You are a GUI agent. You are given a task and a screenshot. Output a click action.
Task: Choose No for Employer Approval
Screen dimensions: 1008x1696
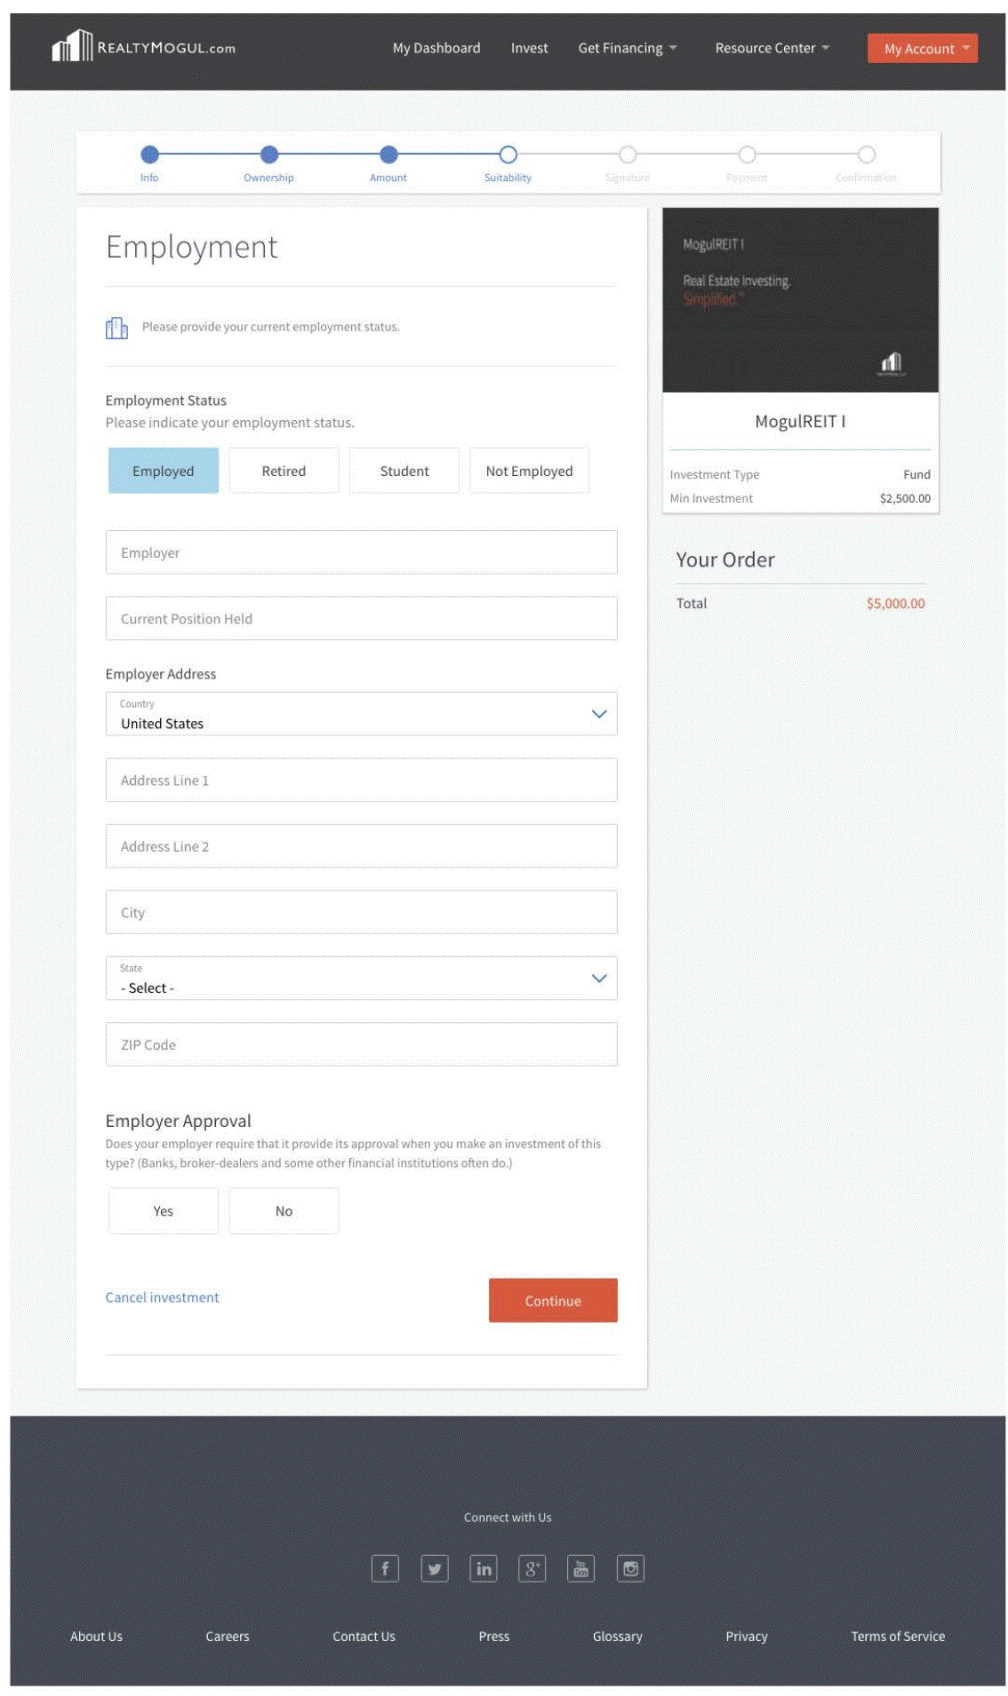coord(283,1211)
